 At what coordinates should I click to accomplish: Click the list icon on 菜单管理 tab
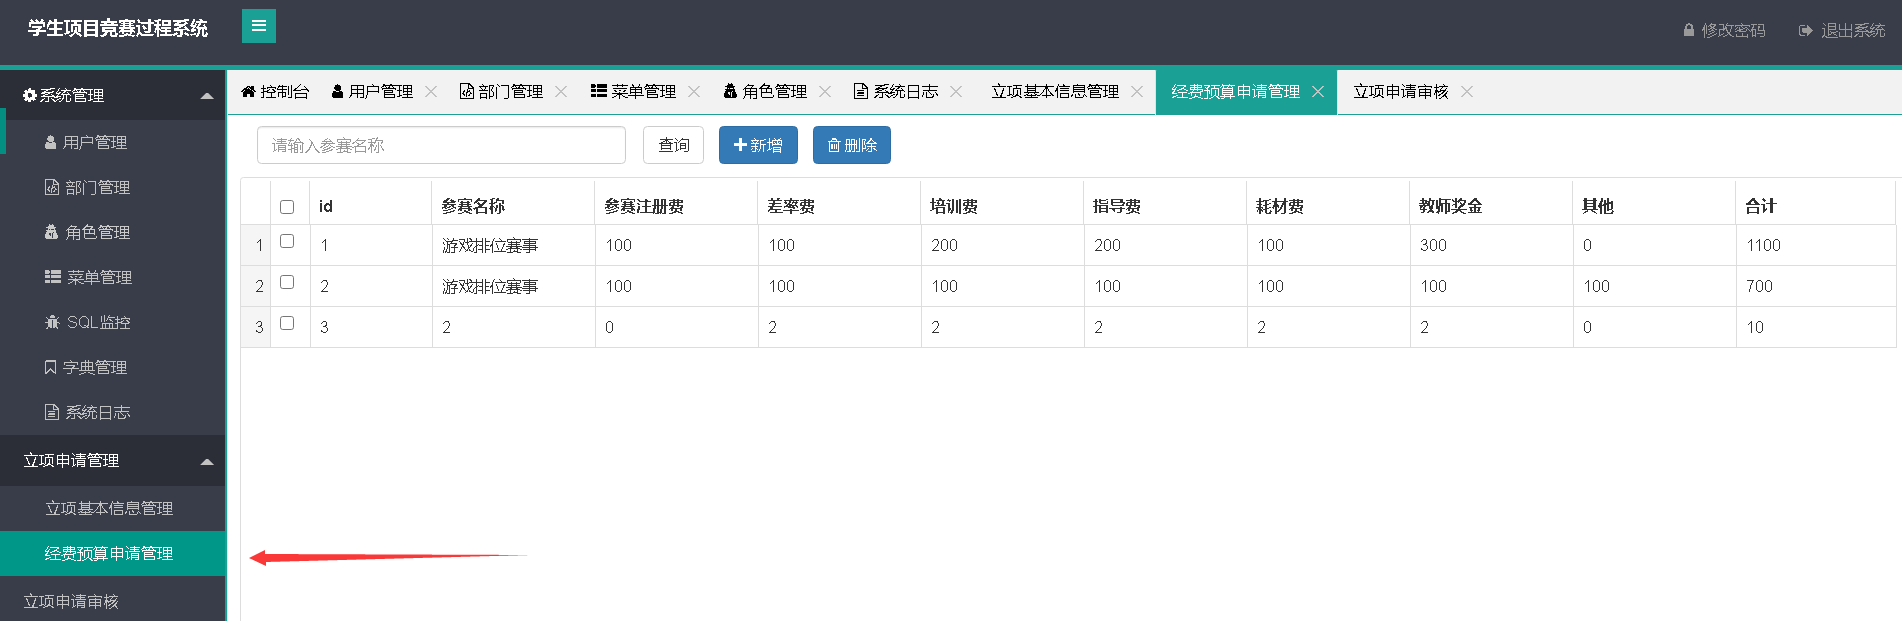tap(599, 91)
